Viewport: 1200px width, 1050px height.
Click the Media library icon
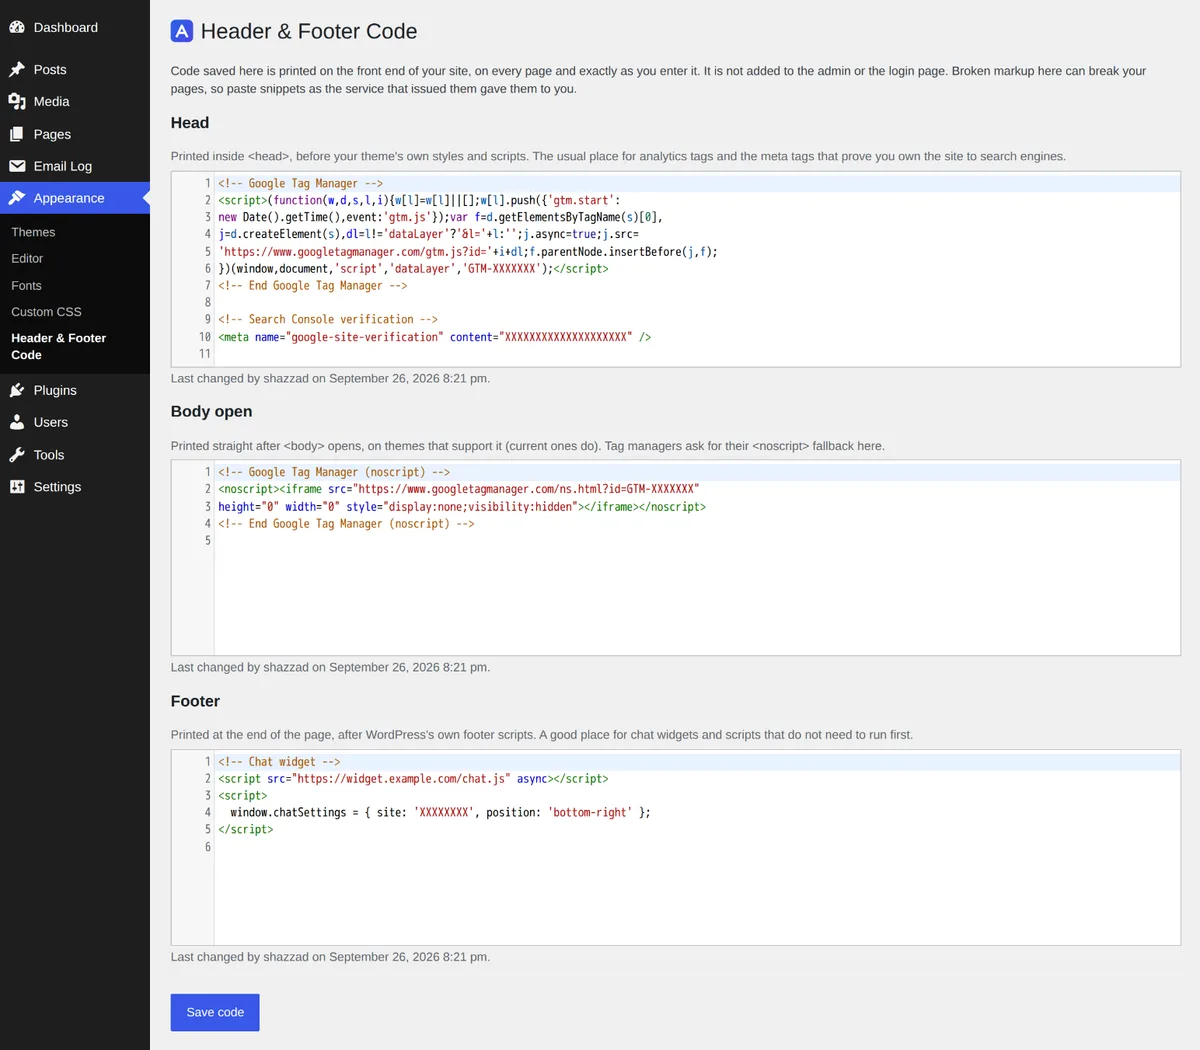[x=17, y=101]
